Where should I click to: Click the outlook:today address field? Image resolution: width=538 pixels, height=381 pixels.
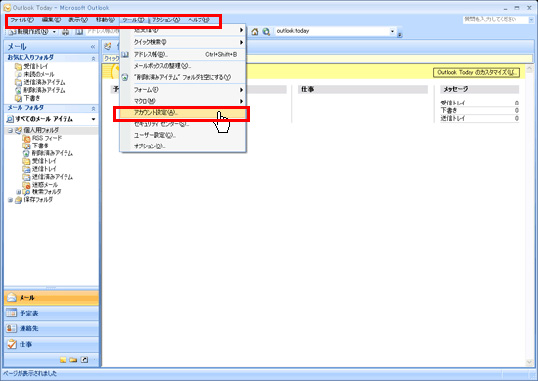pos(332,31)
